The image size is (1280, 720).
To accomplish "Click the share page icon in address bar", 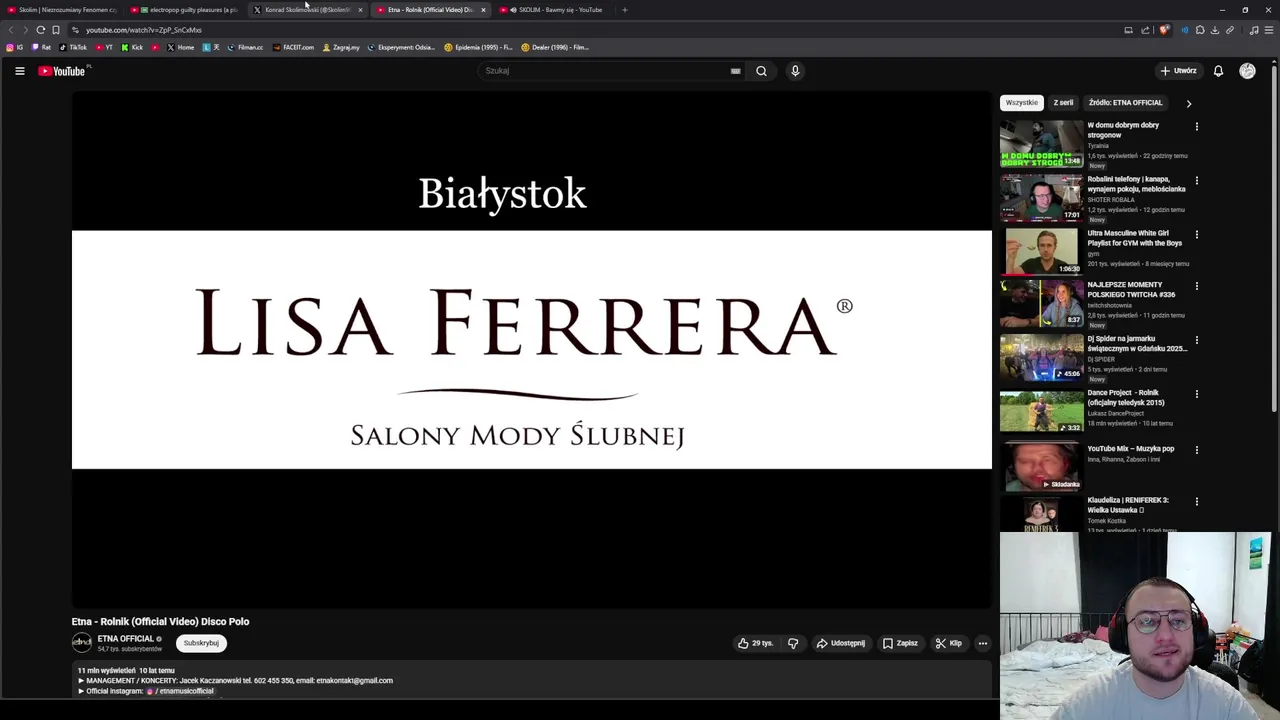I will pyautogui.click(x=1147, y=30).
